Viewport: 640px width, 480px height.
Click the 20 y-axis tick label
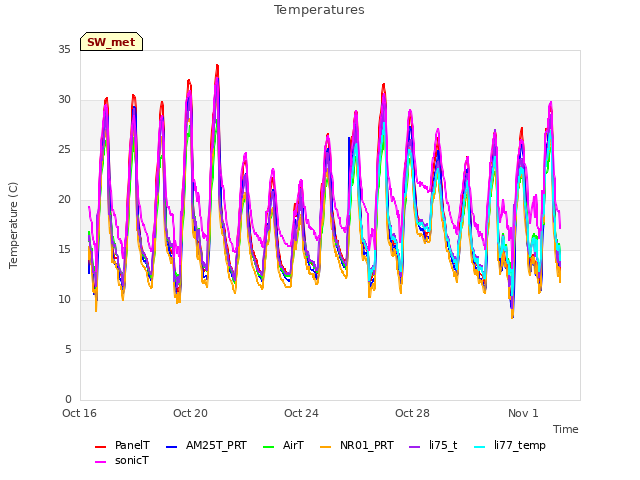point(64,200)
